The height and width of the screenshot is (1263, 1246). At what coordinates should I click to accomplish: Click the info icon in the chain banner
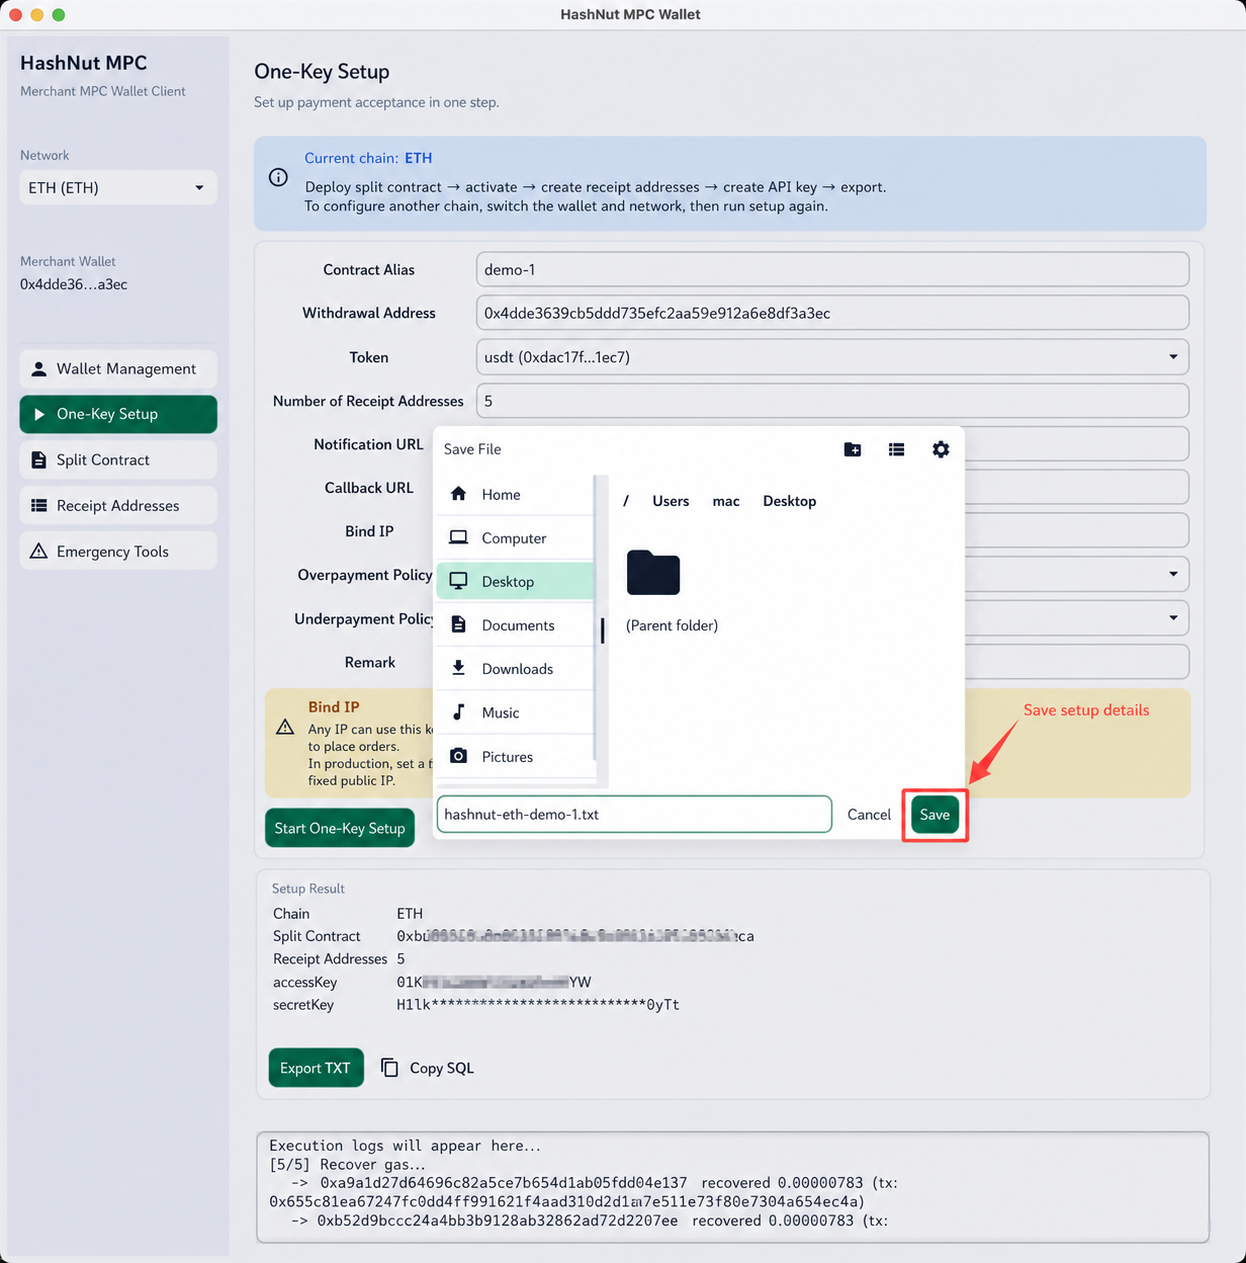coord(278,177)
